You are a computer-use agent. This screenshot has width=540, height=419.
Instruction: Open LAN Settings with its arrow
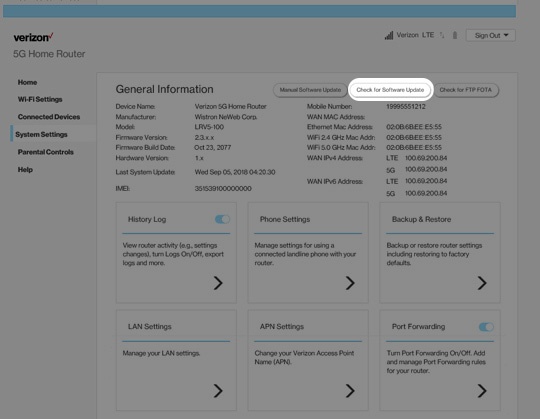218,391
